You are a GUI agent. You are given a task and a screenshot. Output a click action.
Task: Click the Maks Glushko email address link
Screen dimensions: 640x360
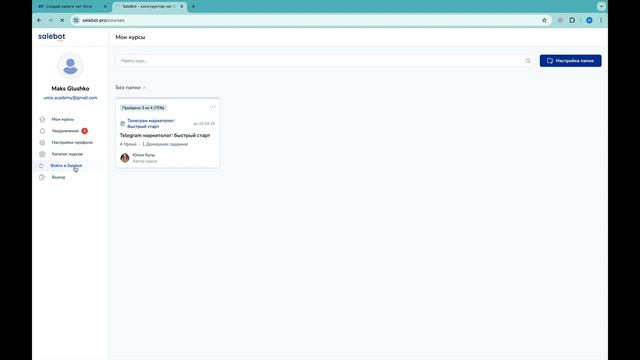click(x=70, y=98)
